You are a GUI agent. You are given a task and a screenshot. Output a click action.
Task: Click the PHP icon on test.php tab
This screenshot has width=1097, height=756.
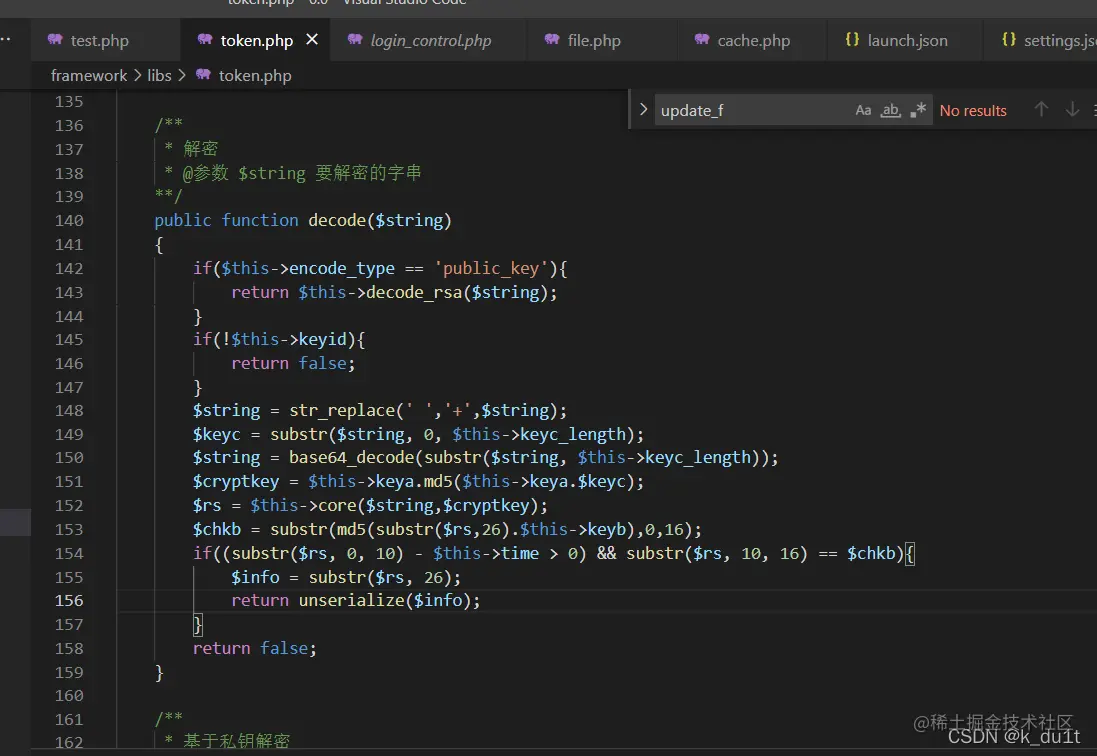tap(55, 39)
